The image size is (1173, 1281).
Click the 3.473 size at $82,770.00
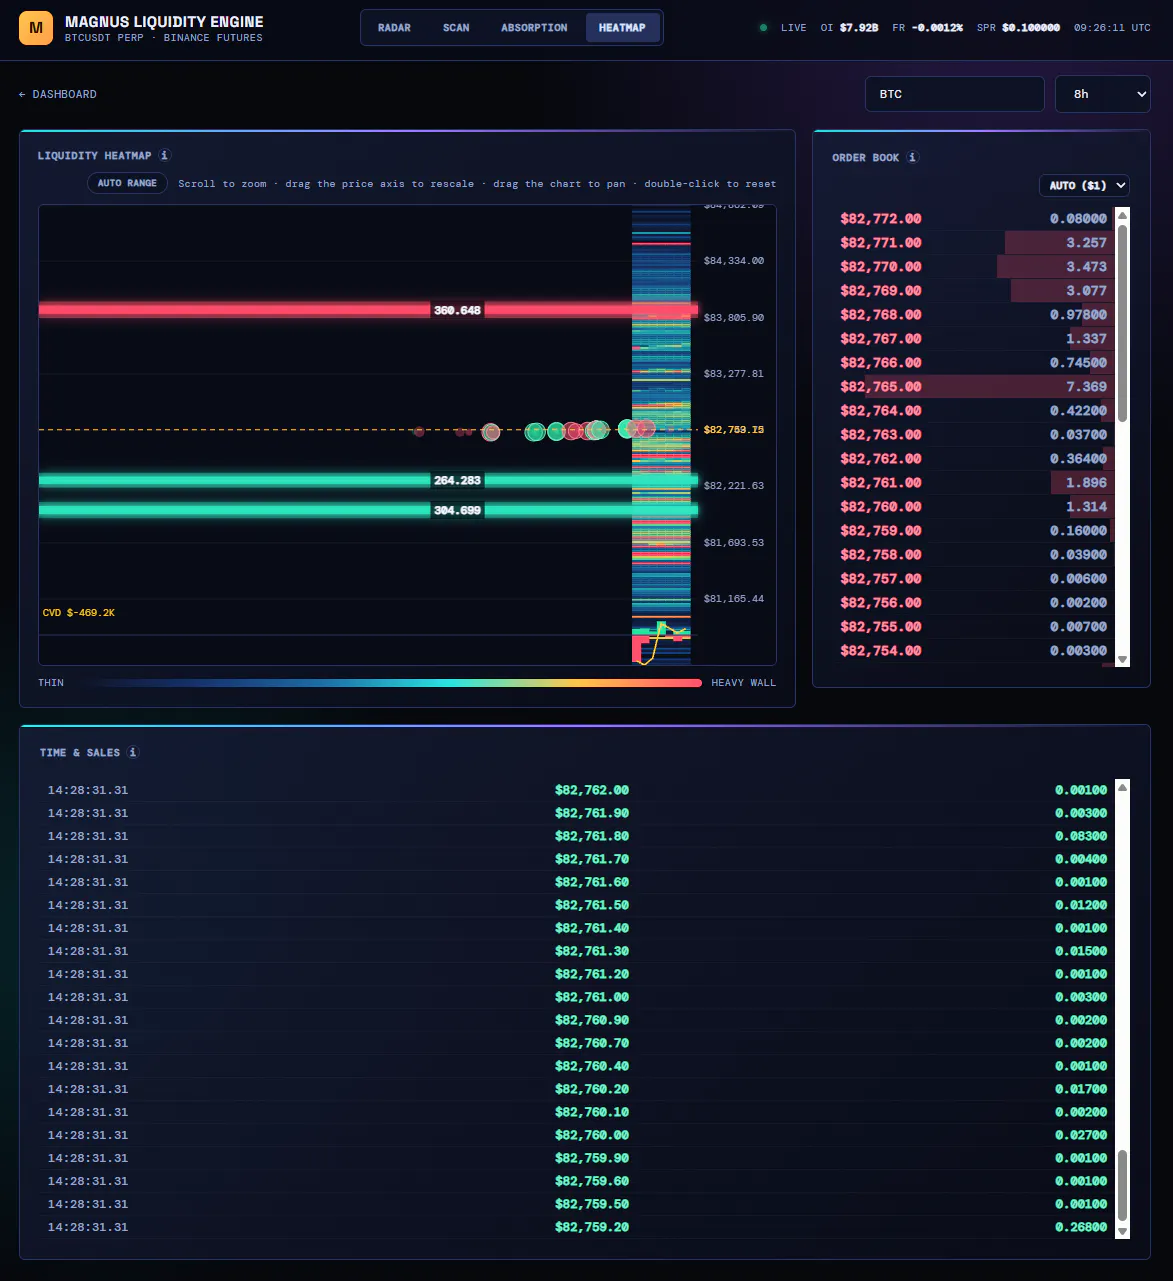coord(1086,266)
